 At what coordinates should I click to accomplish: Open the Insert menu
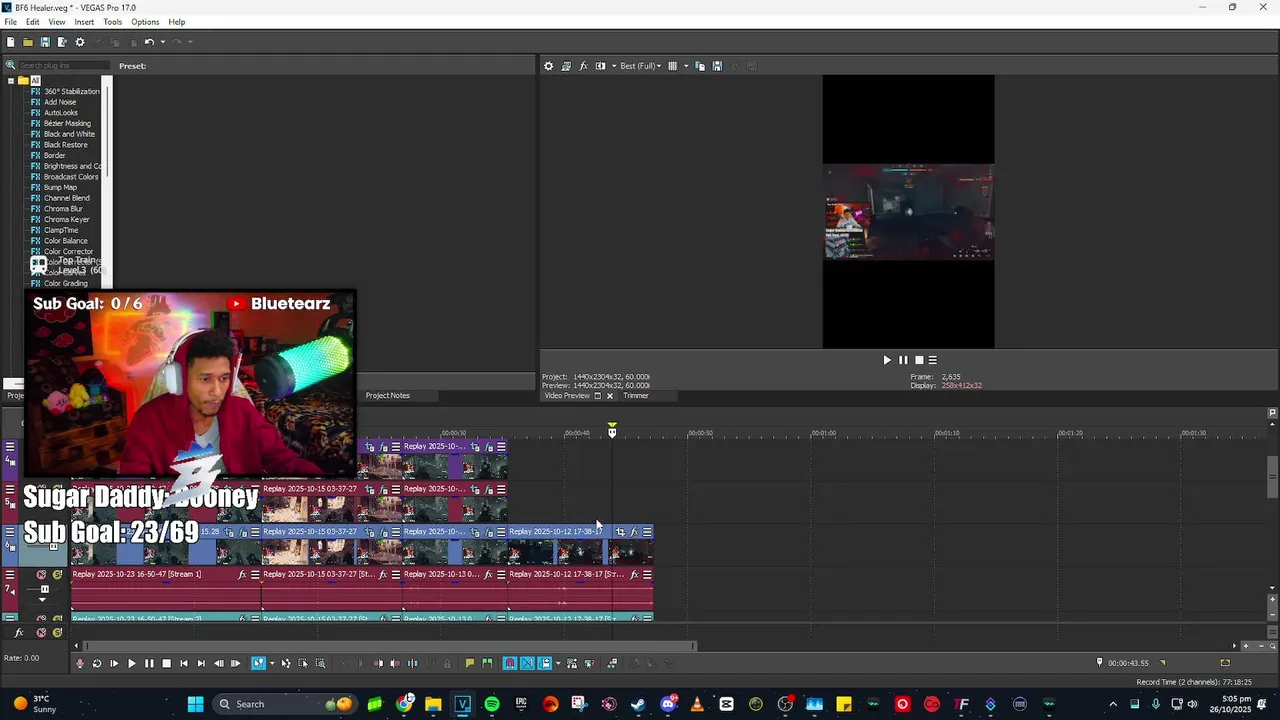click(x=84, y=22)
